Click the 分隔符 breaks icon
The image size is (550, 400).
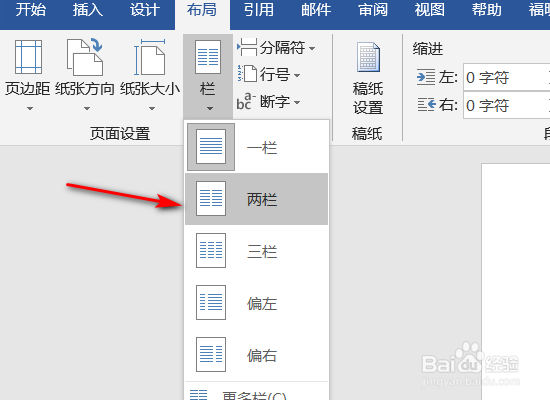click(247, 48)
